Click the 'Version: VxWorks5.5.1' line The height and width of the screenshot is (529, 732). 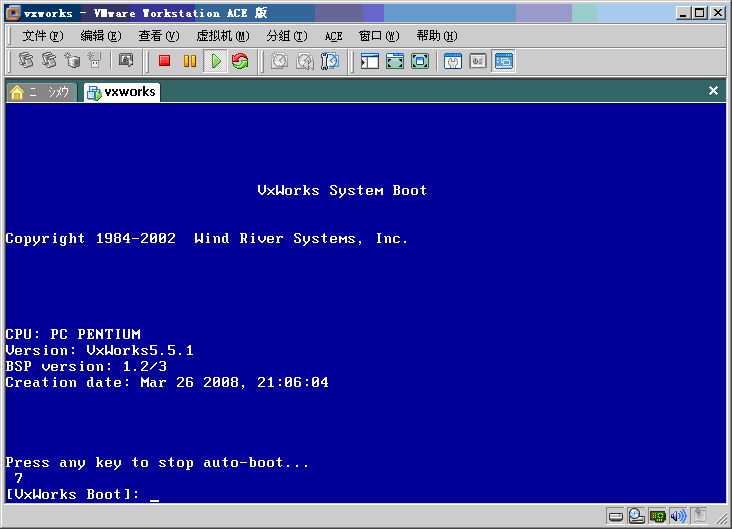[99, 350]
